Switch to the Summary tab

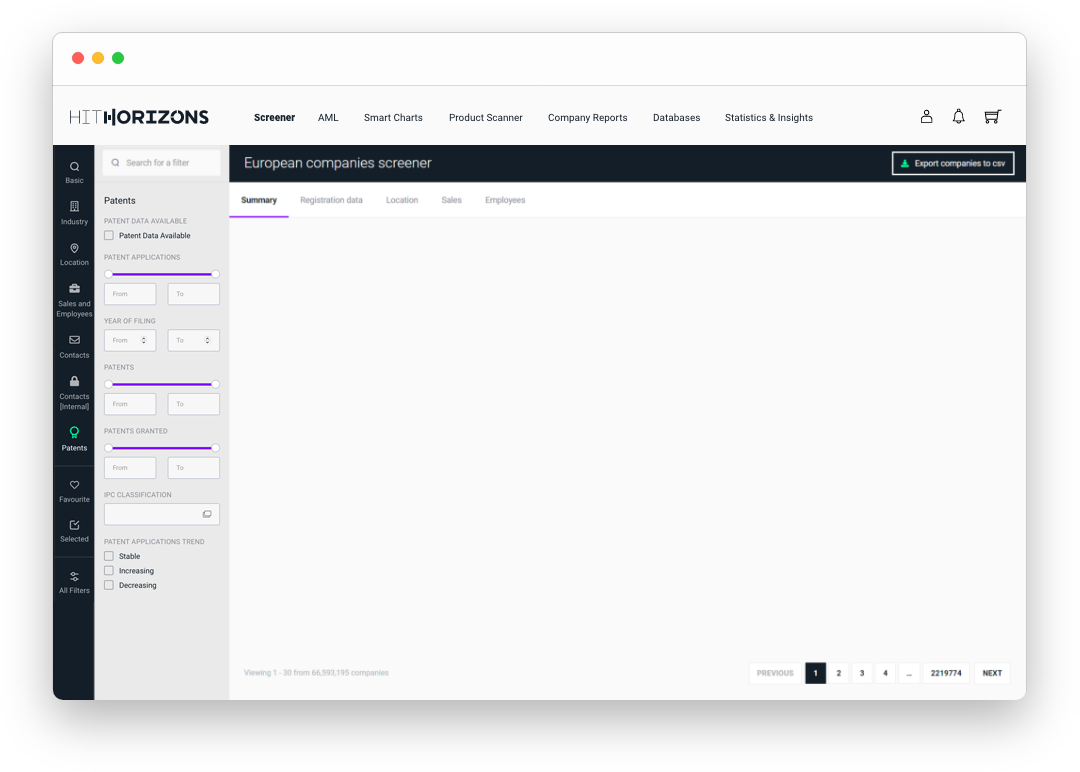coord(259,200)
